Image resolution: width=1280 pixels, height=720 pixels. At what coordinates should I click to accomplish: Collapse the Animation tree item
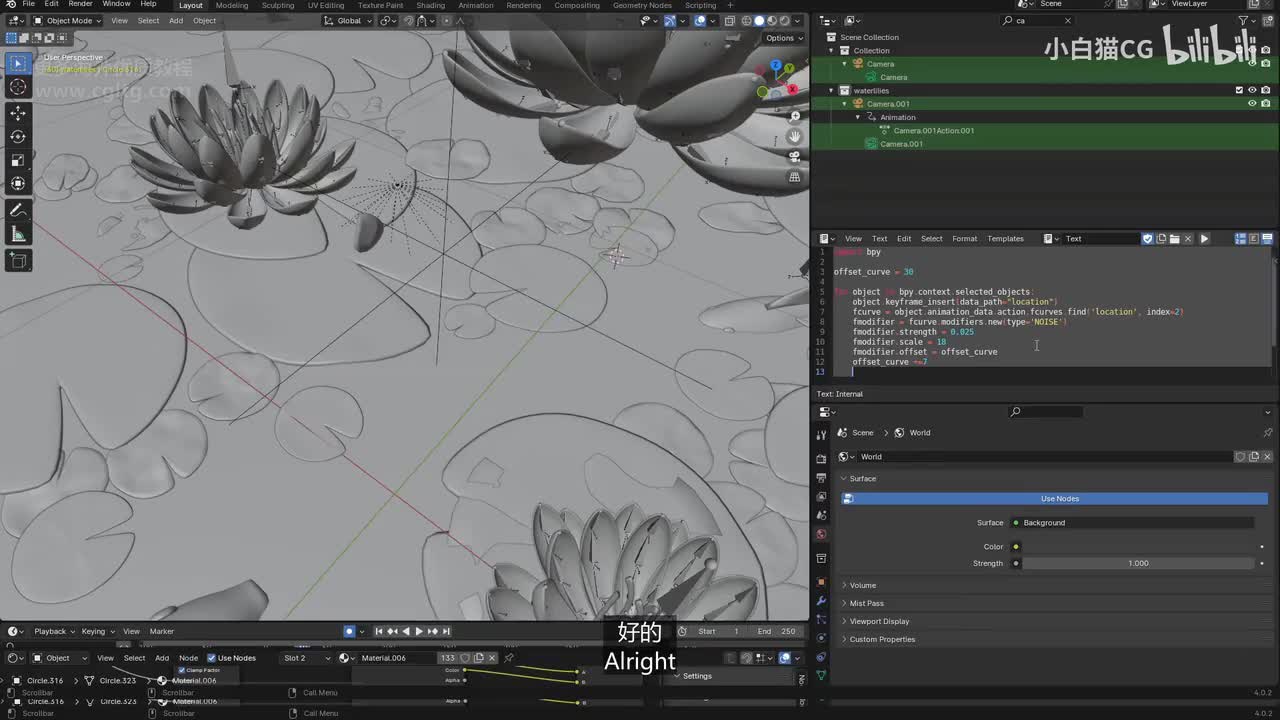coord(857,117)
